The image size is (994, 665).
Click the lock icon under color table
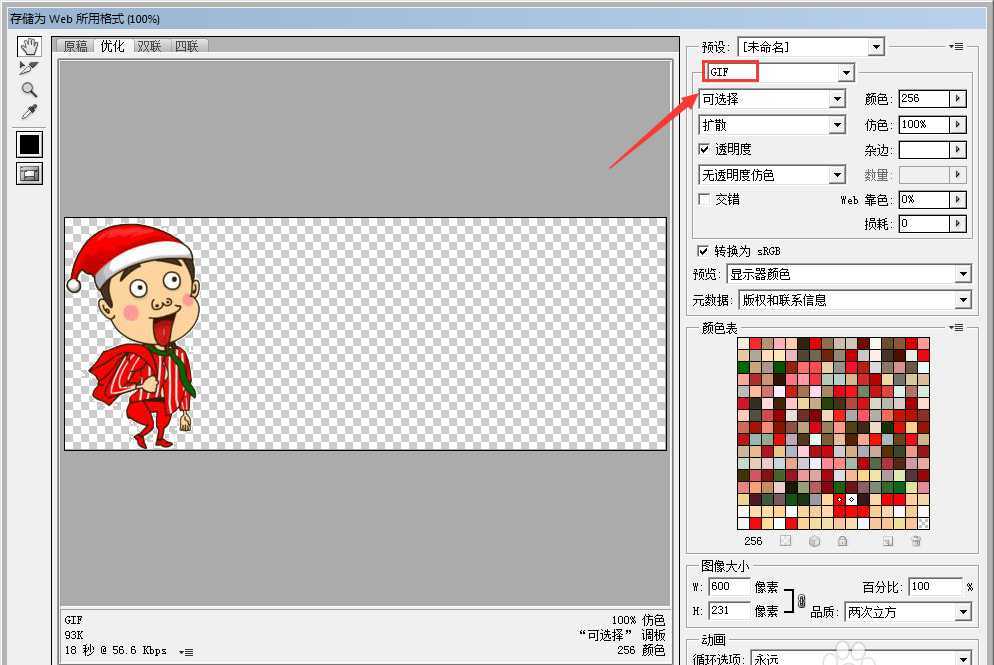[843, 541]
